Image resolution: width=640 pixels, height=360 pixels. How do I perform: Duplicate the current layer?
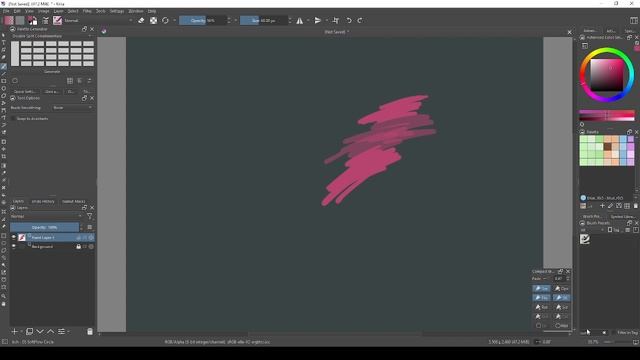point(29,331)
